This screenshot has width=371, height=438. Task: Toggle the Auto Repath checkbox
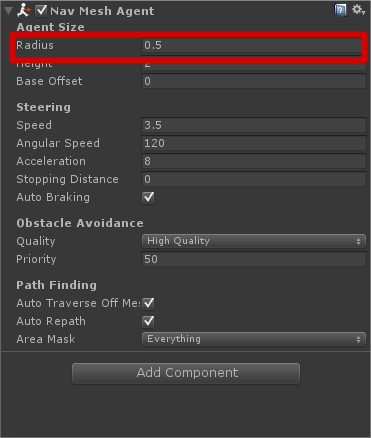148,321
